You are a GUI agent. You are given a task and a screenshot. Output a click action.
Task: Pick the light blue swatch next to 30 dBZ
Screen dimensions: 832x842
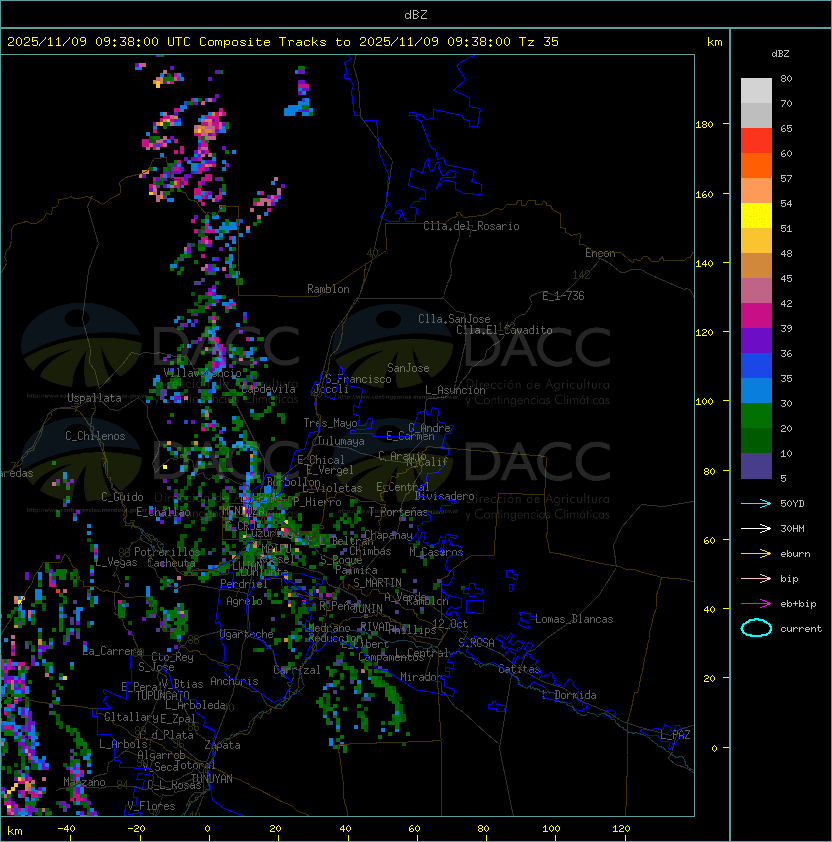[x=756, y=390]
